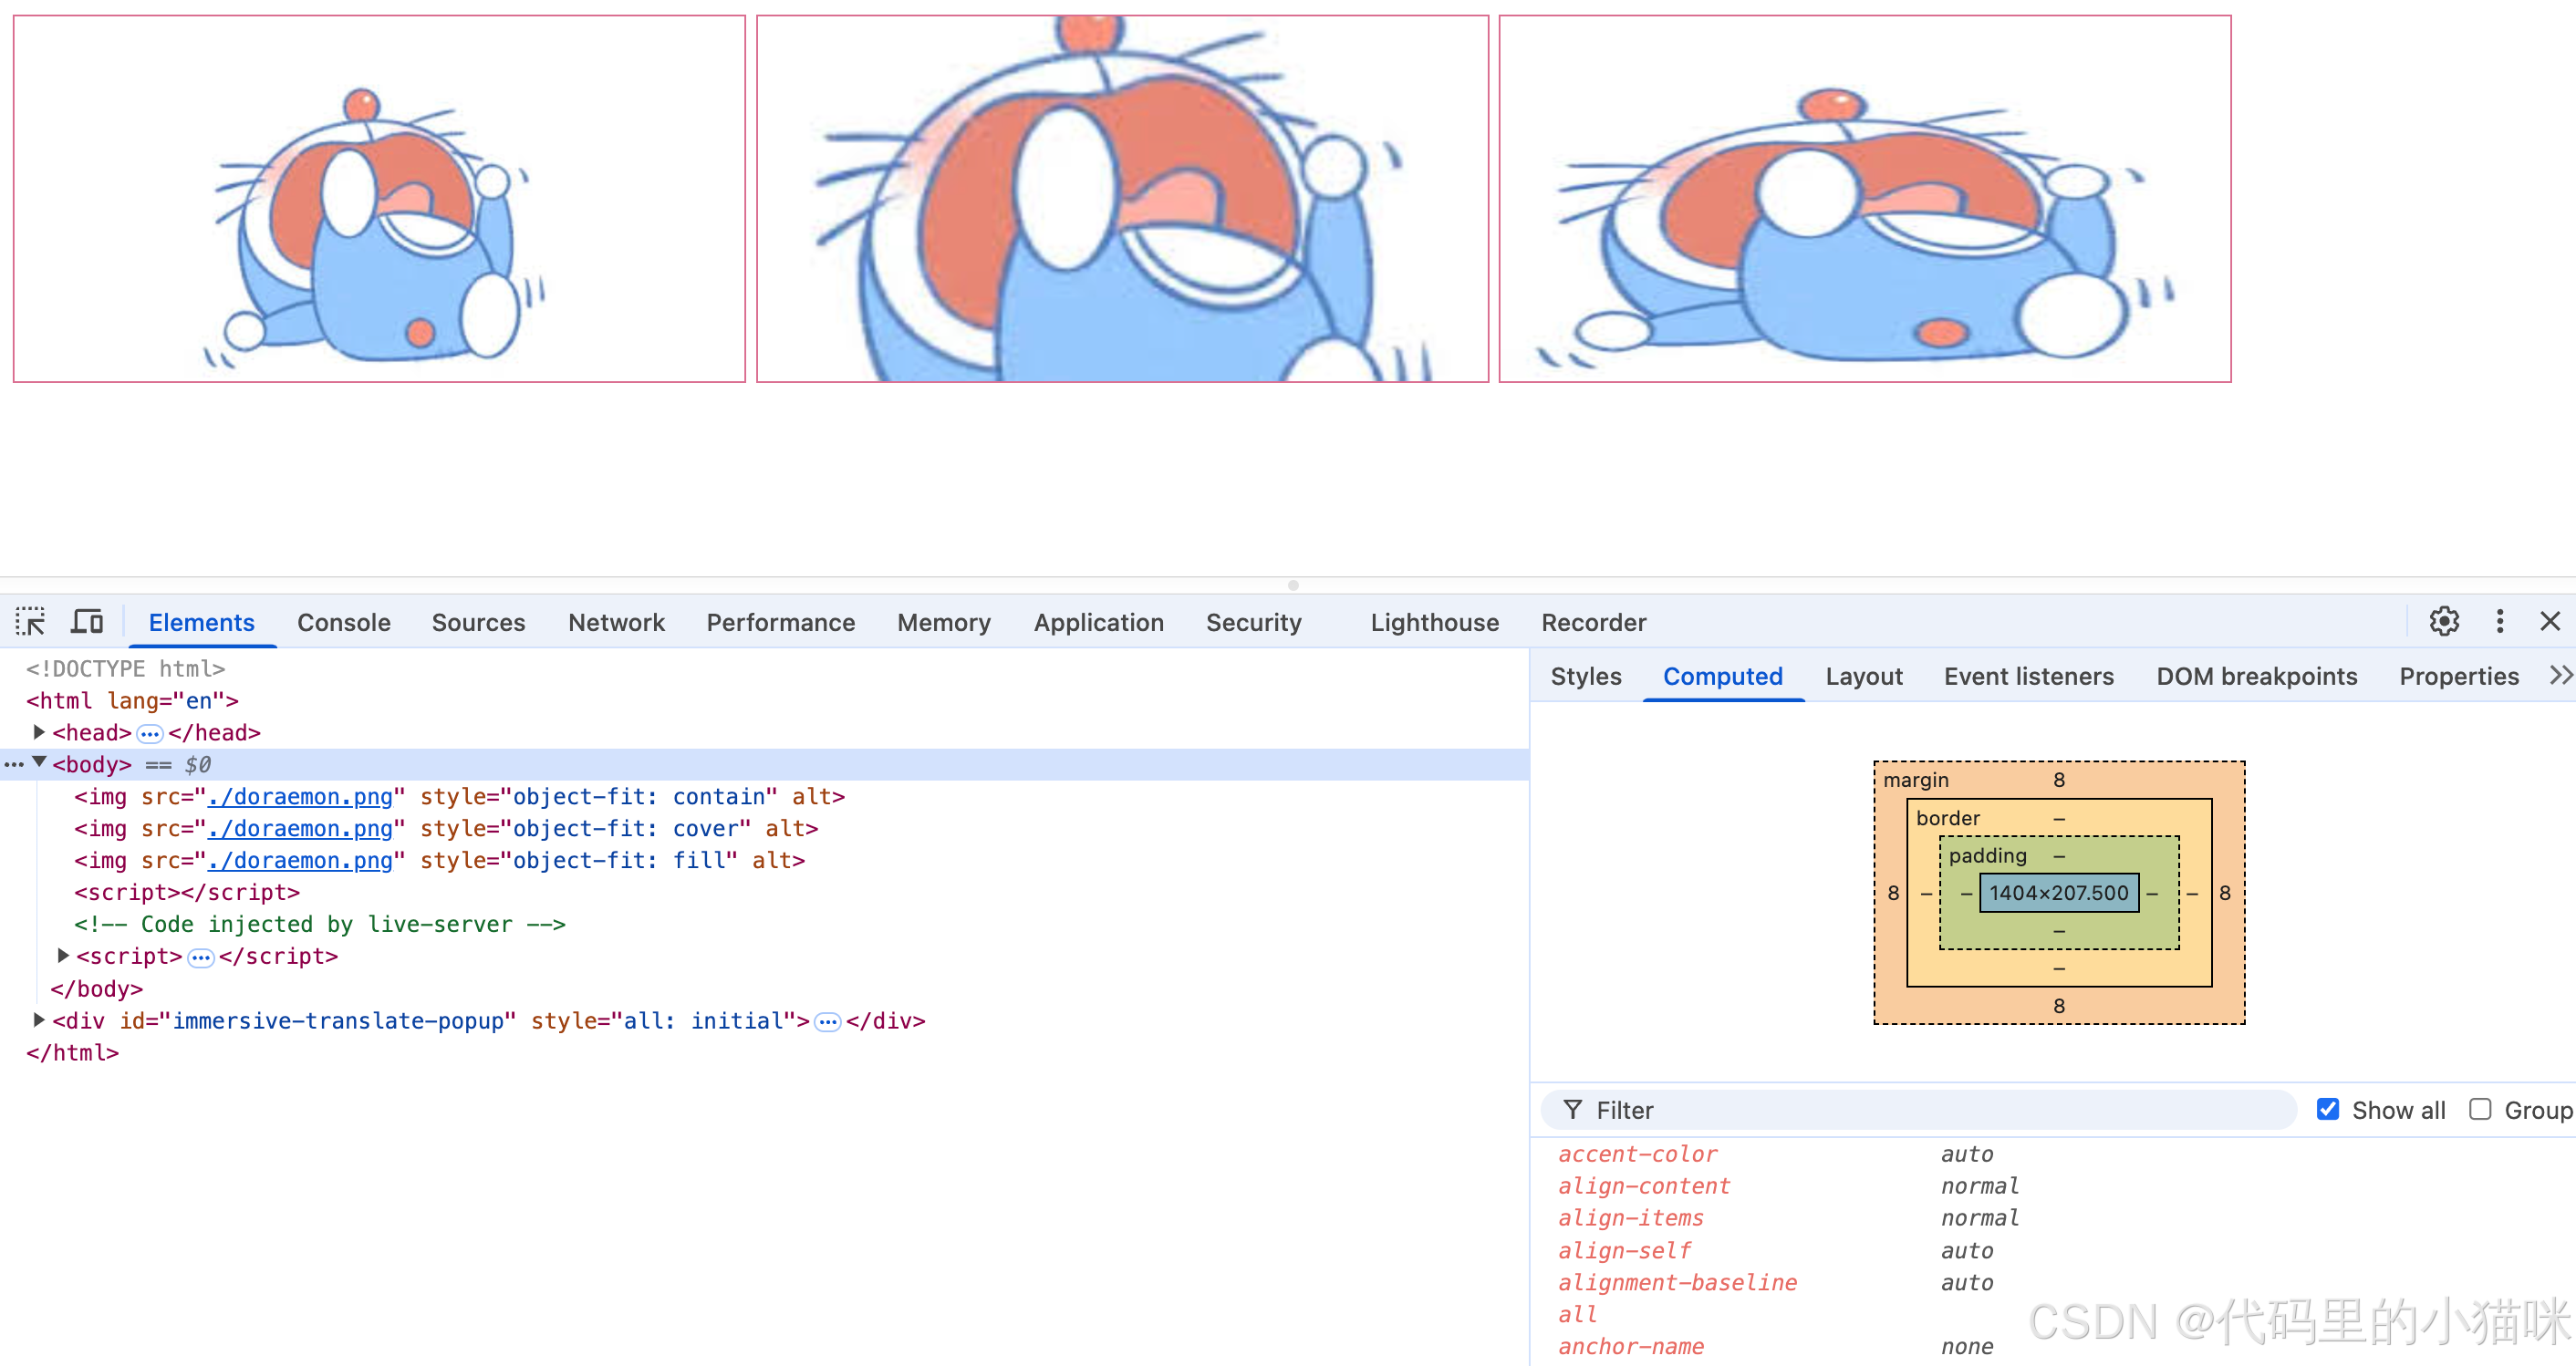This screenshot has width=2576, height=1366.
Task: Open doraemon.png link in contain image
Action: (300, 797)
